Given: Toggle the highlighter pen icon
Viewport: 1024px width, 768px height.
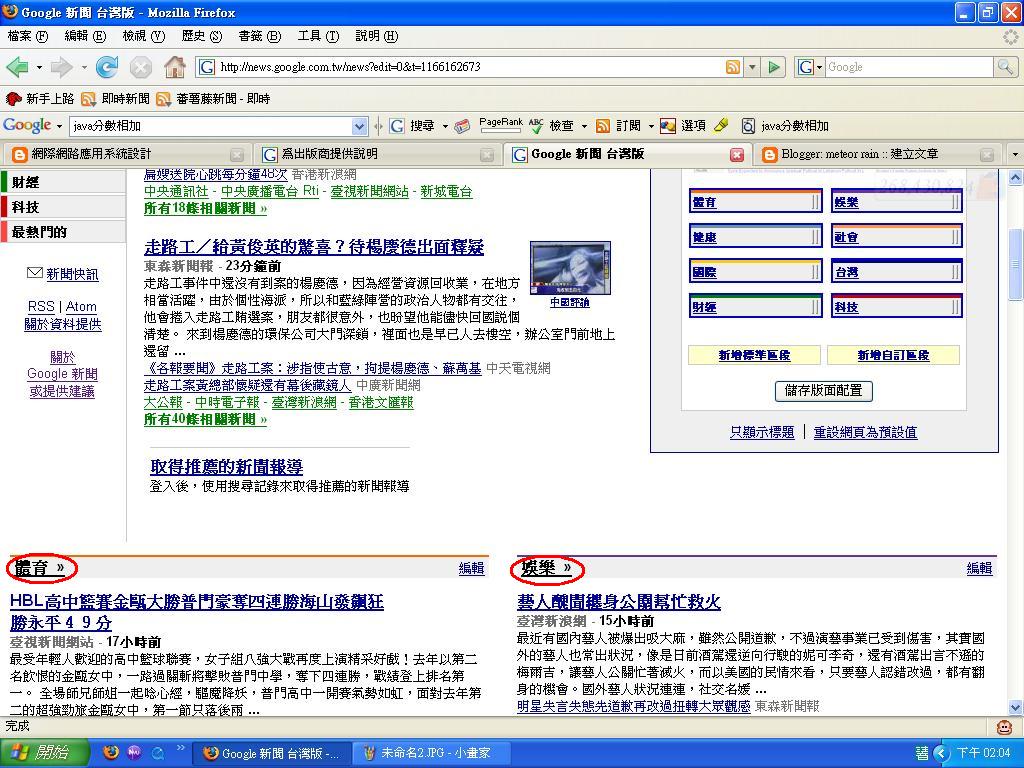Looking at the screenshot, I should click(x=721, y=125).
